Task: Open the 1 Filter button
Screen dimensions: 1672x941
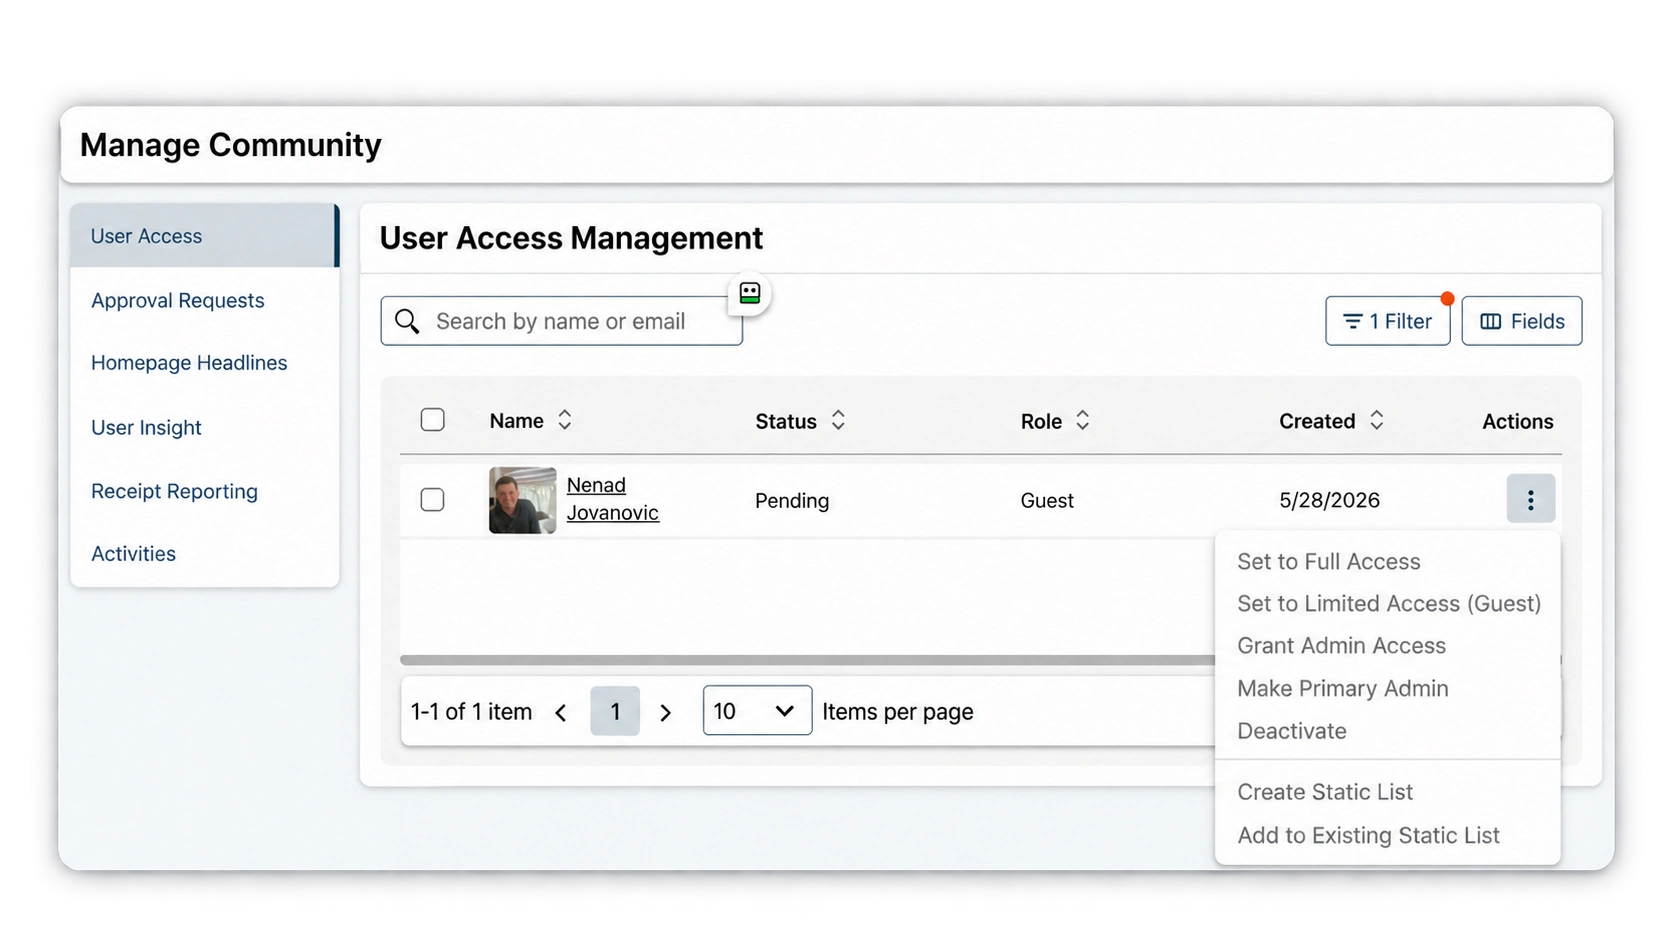Action: click(x=1387, y=321)
